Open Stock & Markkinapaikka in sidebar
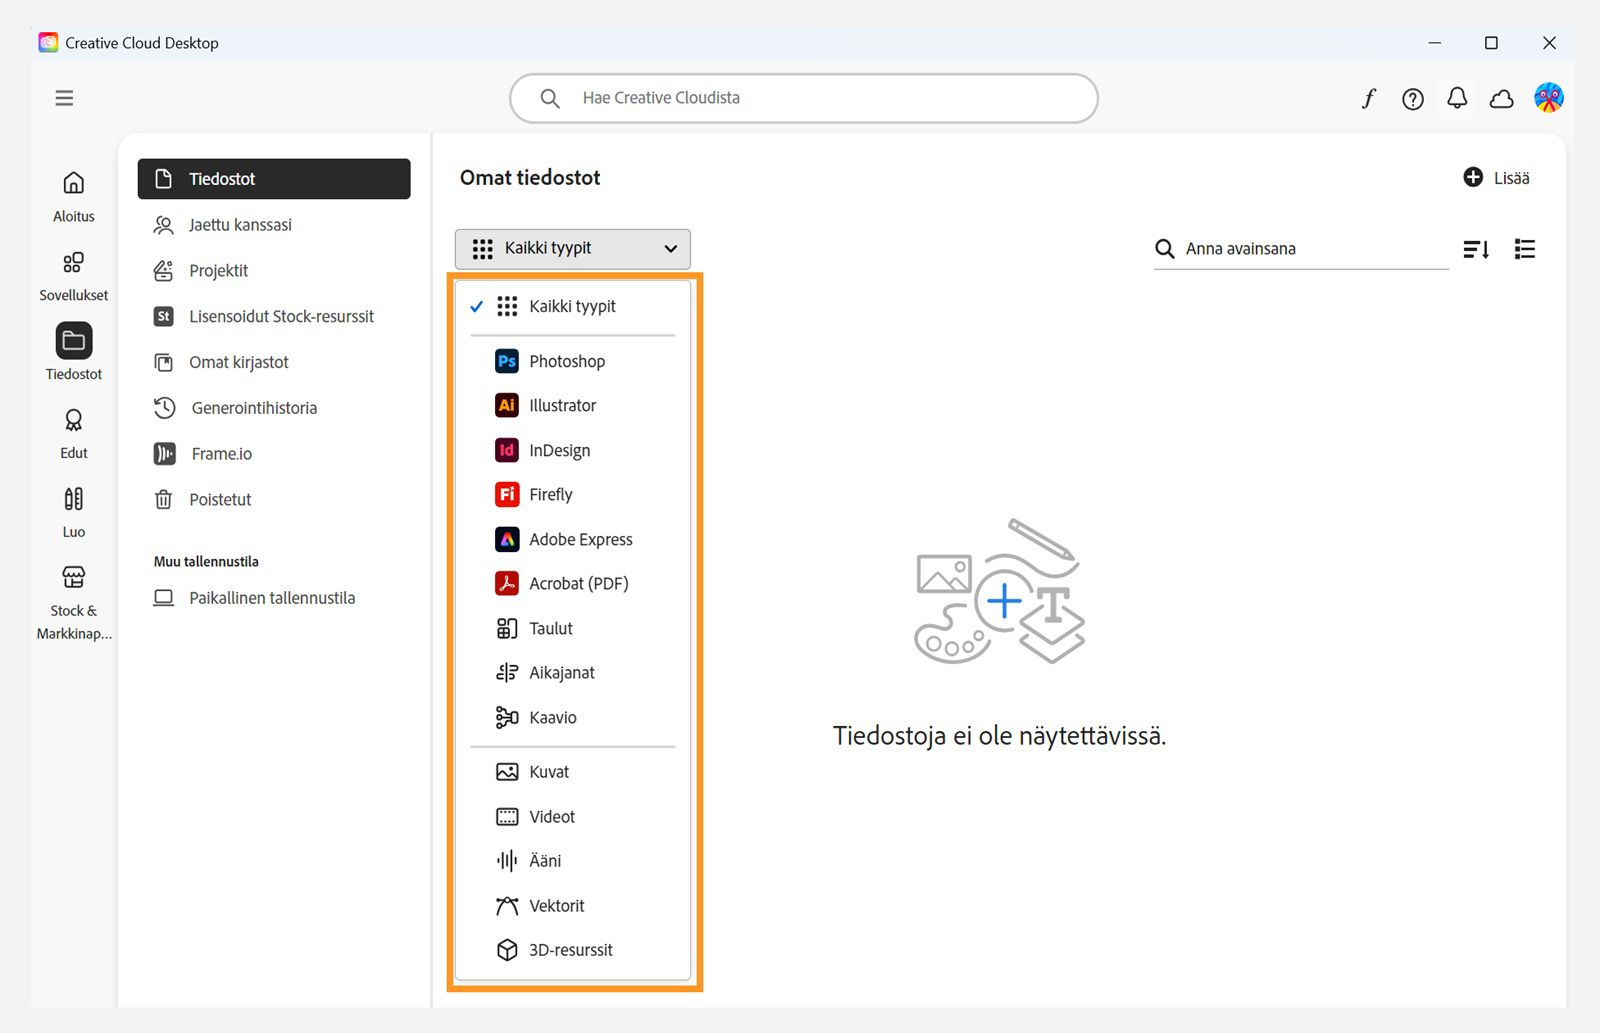 [x=74, y=603]
